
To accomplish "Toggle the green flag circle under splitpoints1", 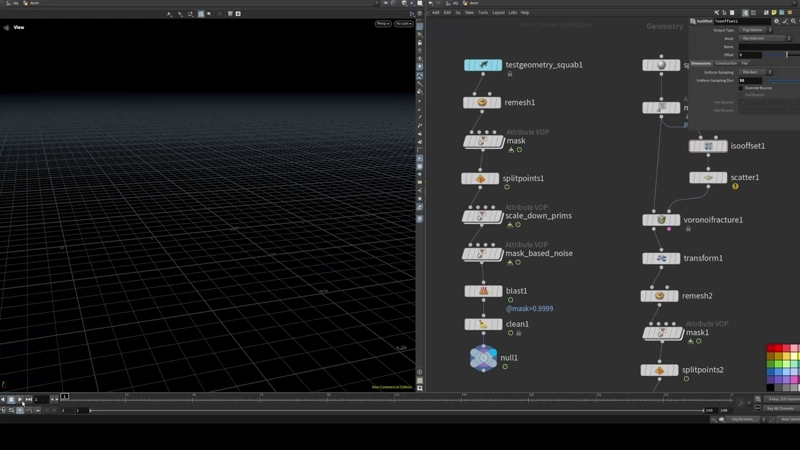I will tap(507, 187).
